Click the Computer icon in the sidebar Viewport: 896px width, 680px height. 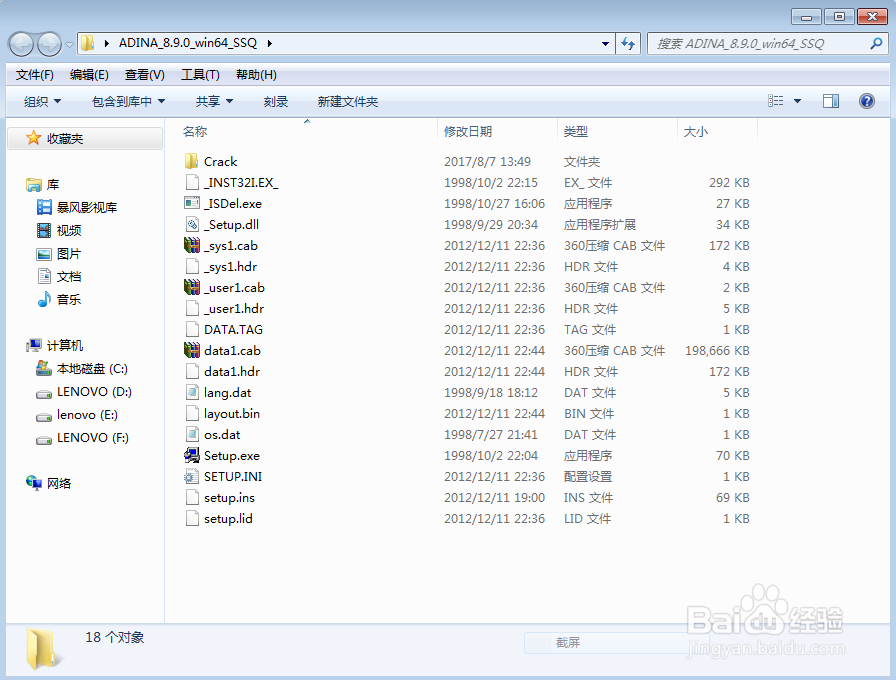point(34,345)
